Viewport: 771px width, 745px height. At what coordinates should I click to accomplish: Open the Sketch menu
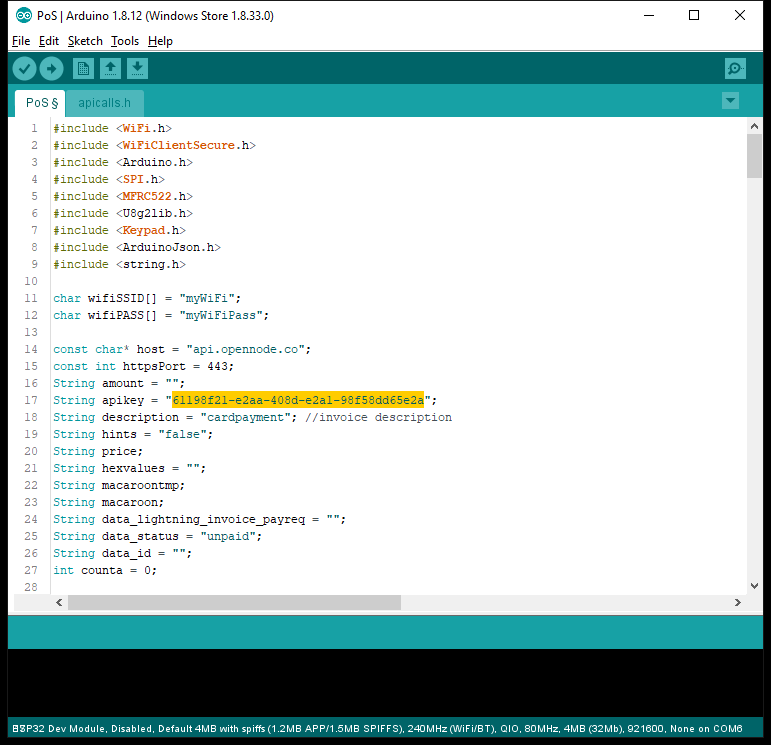pos(85,41)
